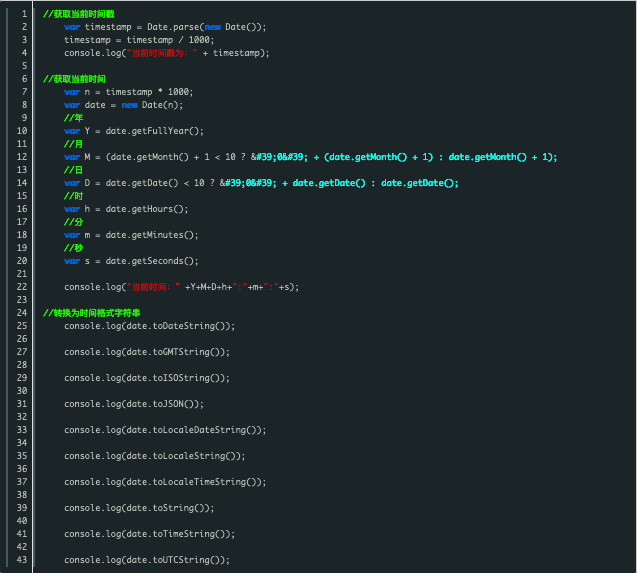Click line number 1 in the gutter
Viewport: 637px width, 573px height.
pos(24,14)
